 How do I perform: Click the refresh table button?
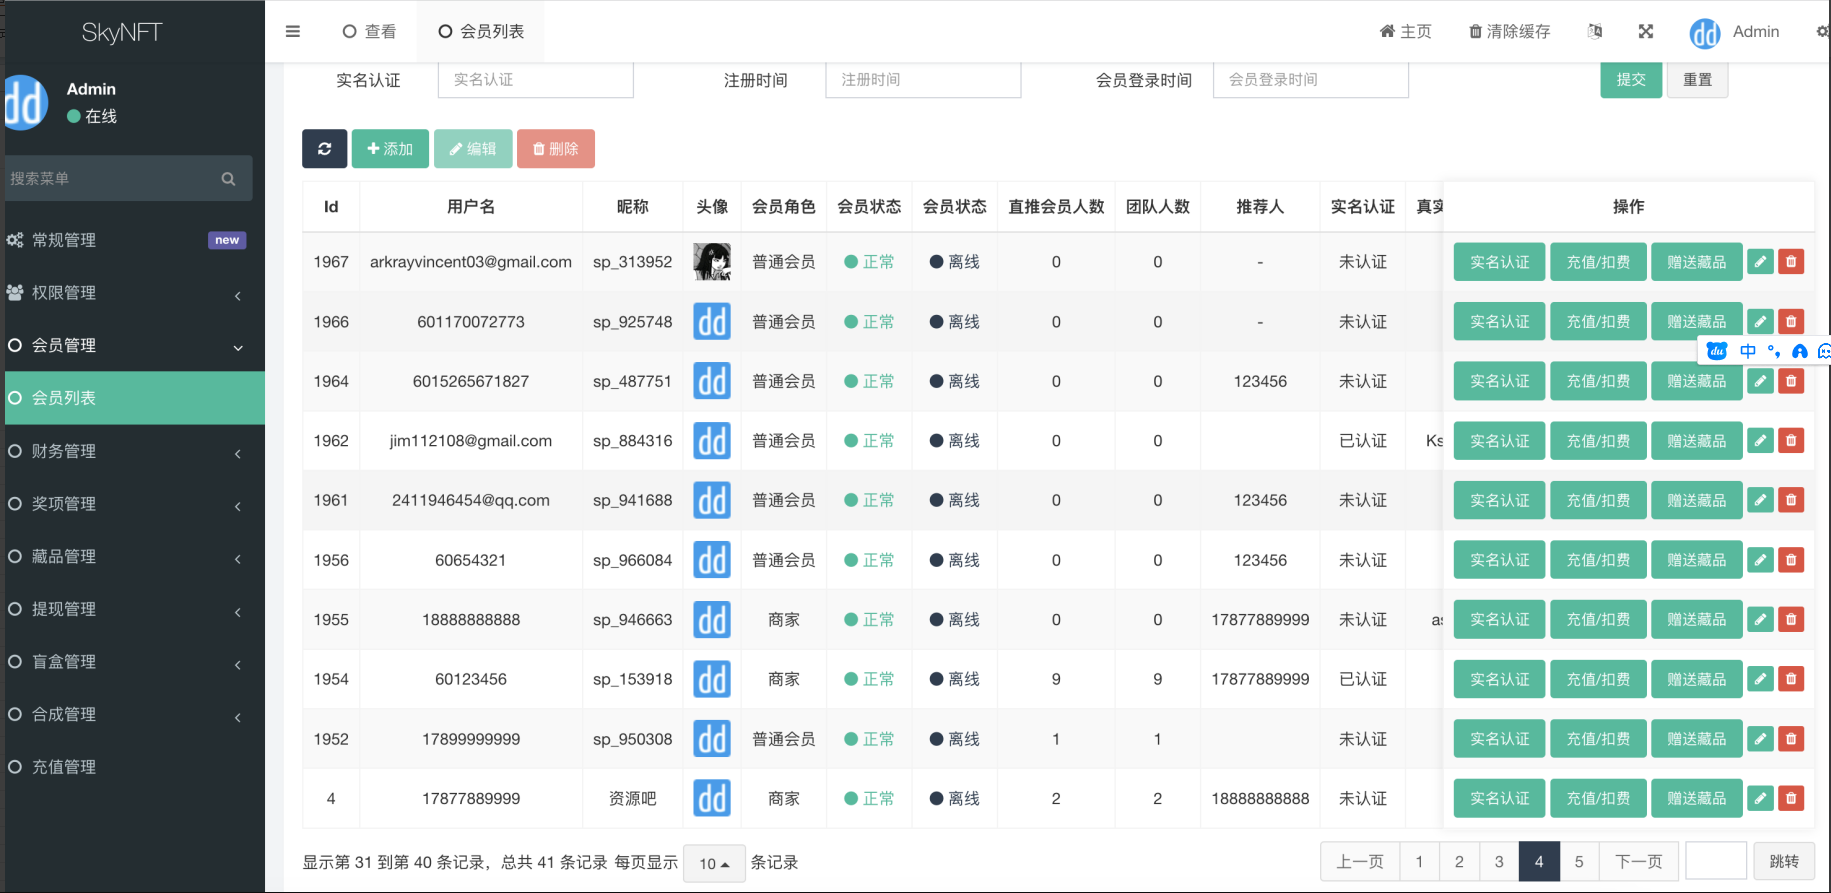tap(325, 149)
